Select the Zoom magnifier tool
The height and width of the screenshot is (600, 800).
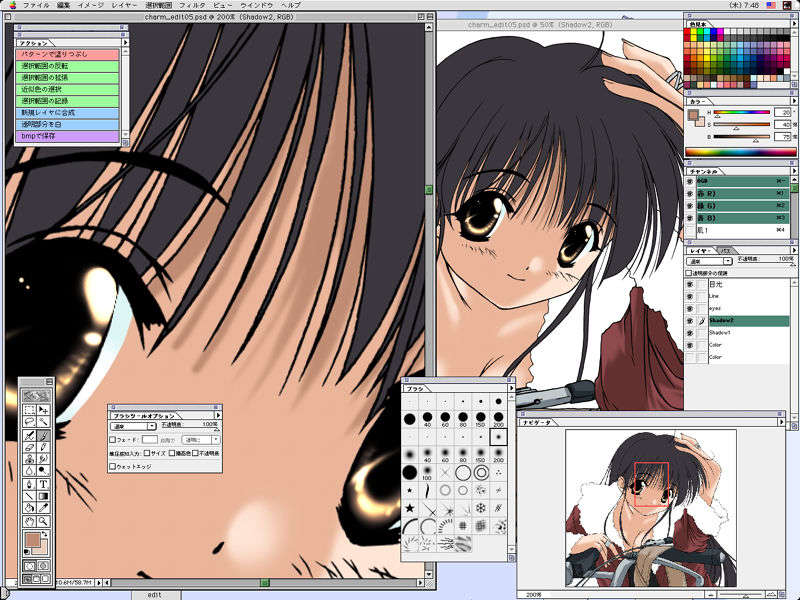coord(44,521)
